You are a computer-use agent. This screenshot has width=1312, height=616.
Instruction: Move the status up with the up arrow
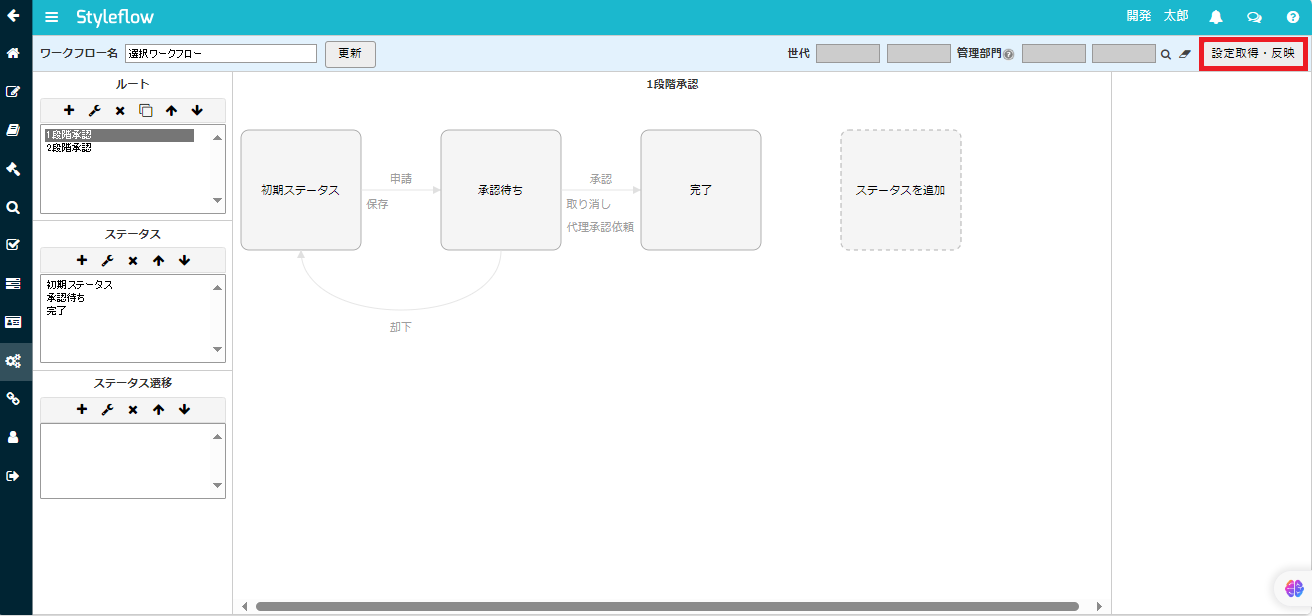(158, 260)
